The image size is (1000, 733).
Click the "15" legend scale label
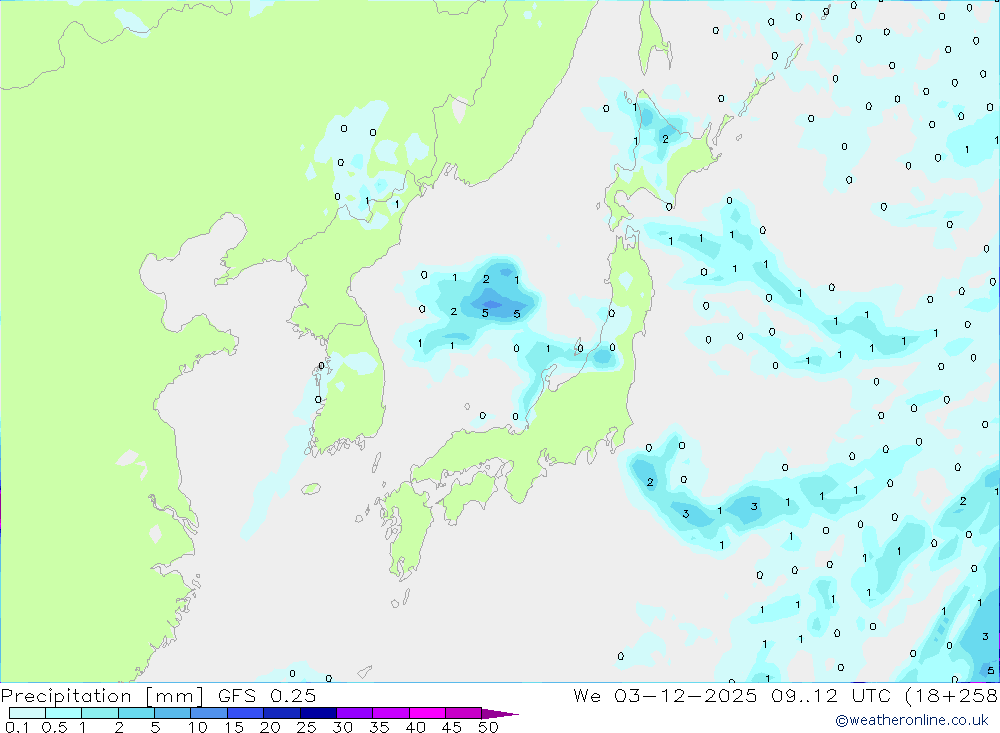[234, 727]
